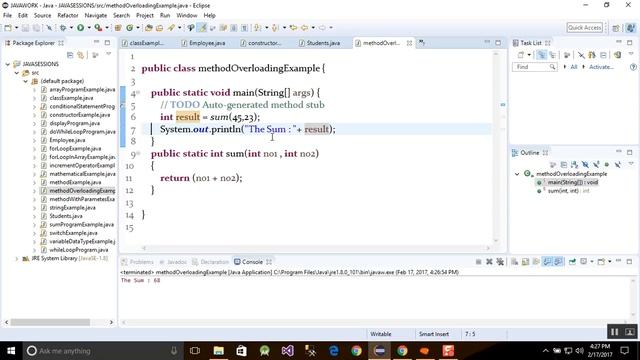Click the Find field in Task List
The height and width of the screenshot is (360, 640).
click(x=534, y=67)
